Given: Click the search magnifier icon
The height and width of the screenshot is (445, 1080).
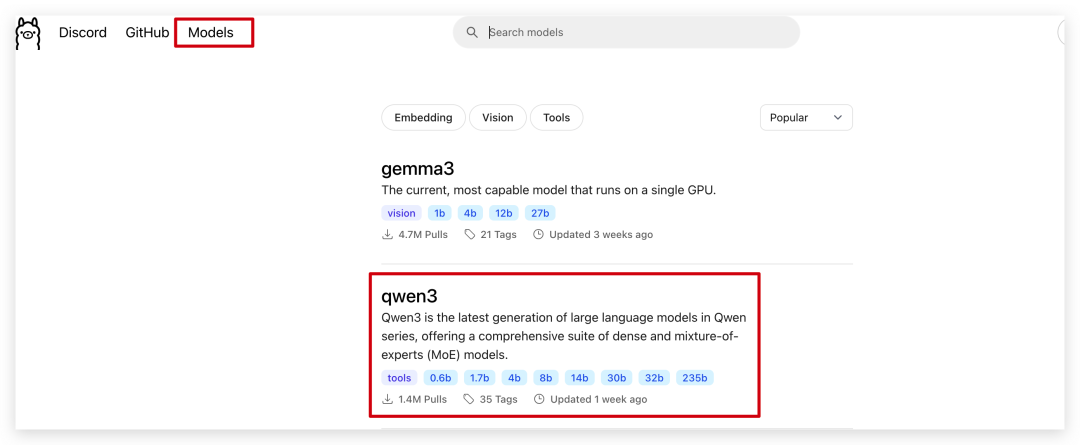Looking at the screenshot, I should (x=472, y=32).
